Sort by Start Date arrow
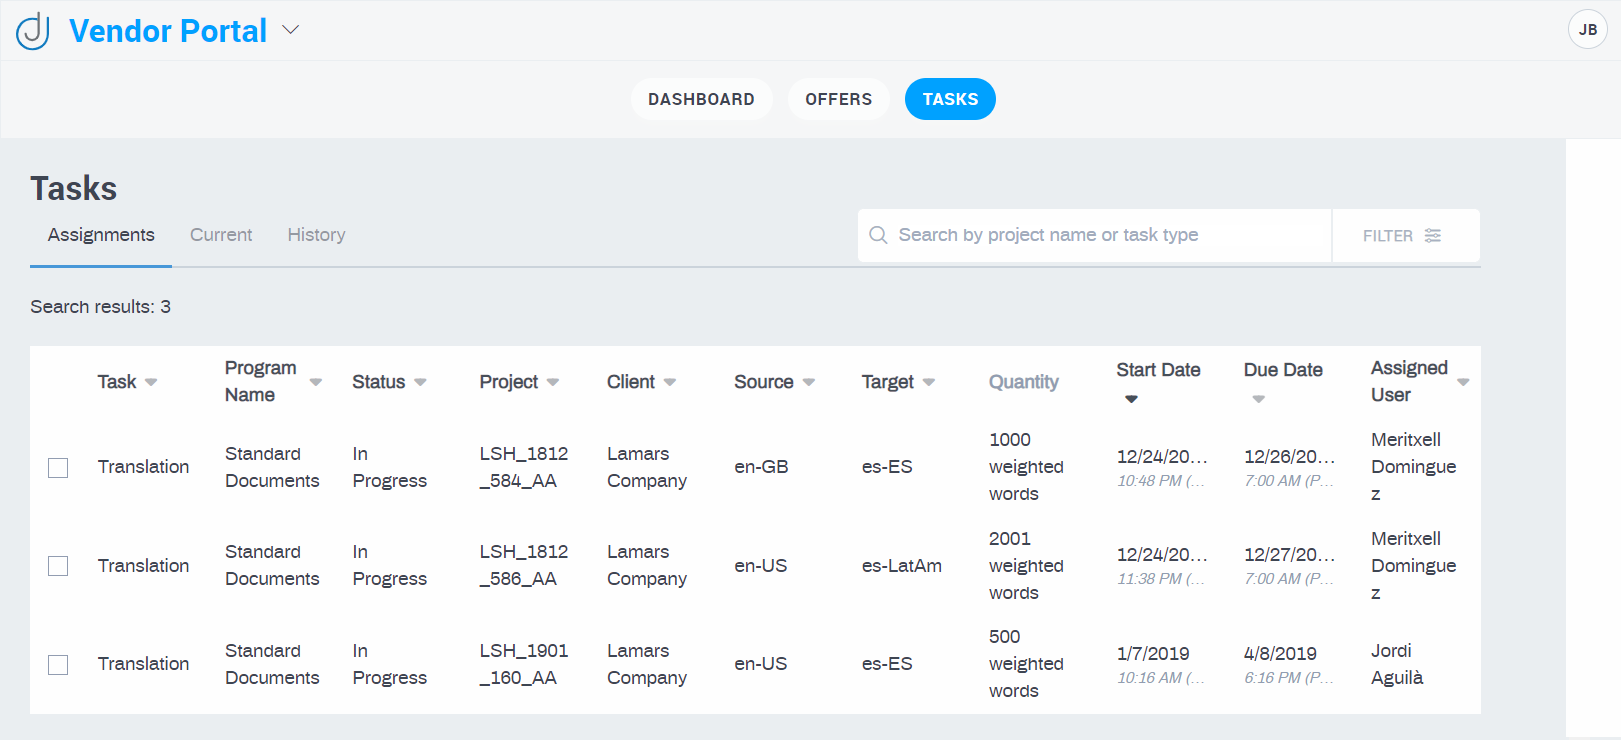The width and height of the screenshot is (1621, 740). [x=1131, y=399]
